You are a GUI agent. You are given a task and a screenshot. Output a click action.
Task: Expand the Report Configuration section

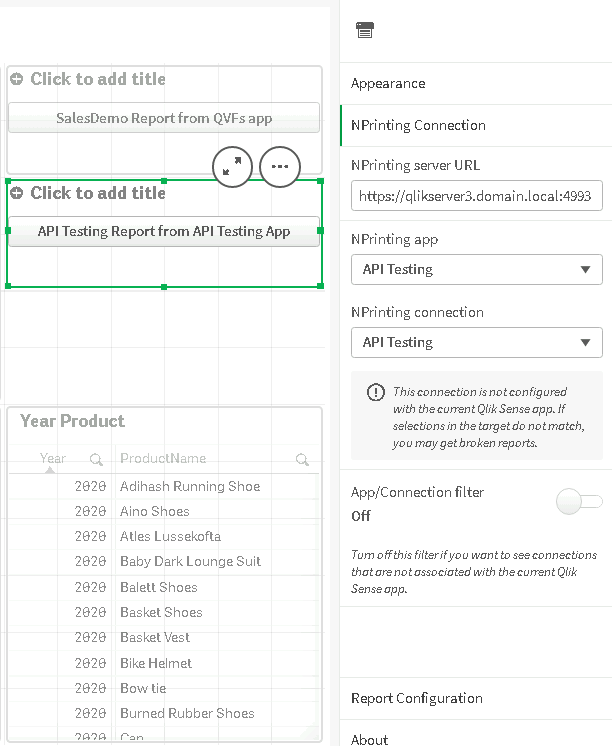click(x=417, y=698)
